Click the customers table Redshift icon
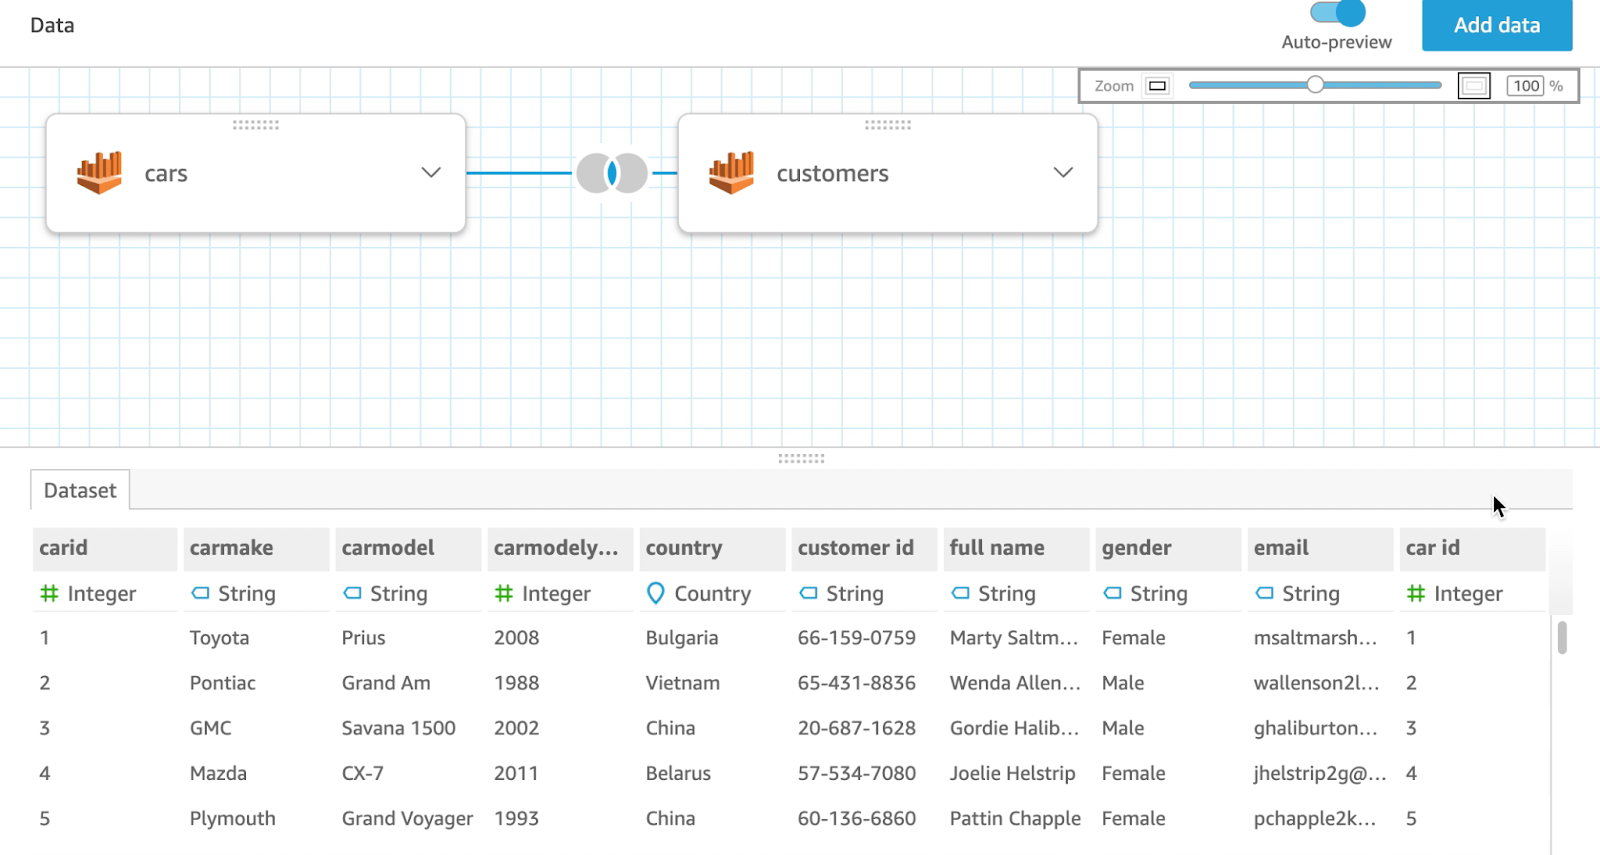This screenshot has width=1600, height=855. (731, 173)
